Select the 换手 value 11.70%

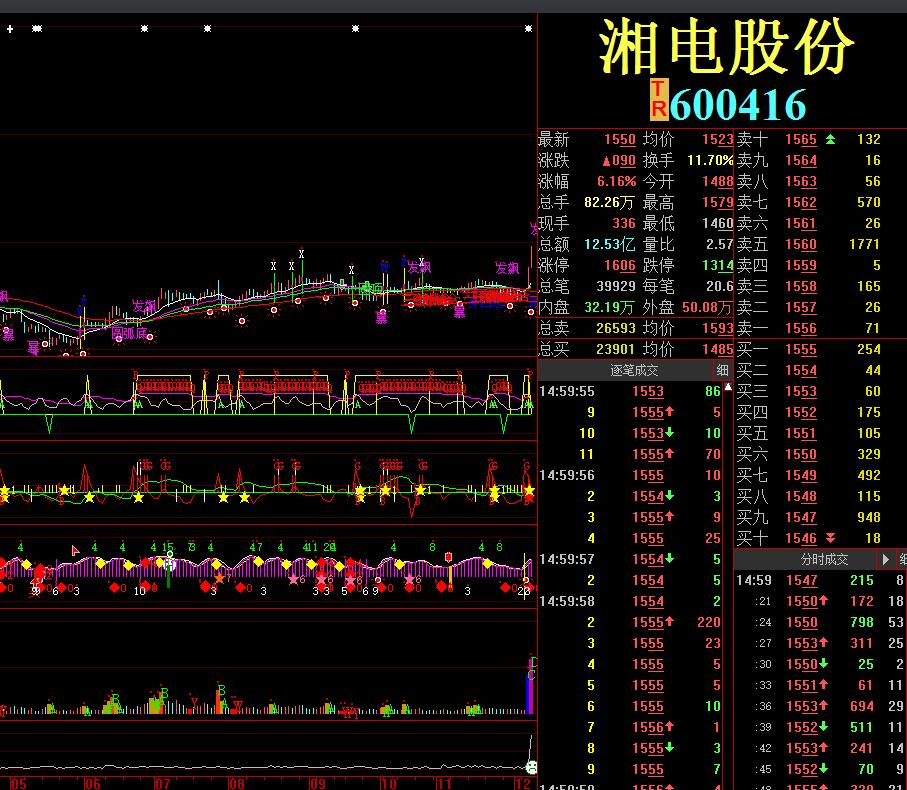tap(710, 160)
